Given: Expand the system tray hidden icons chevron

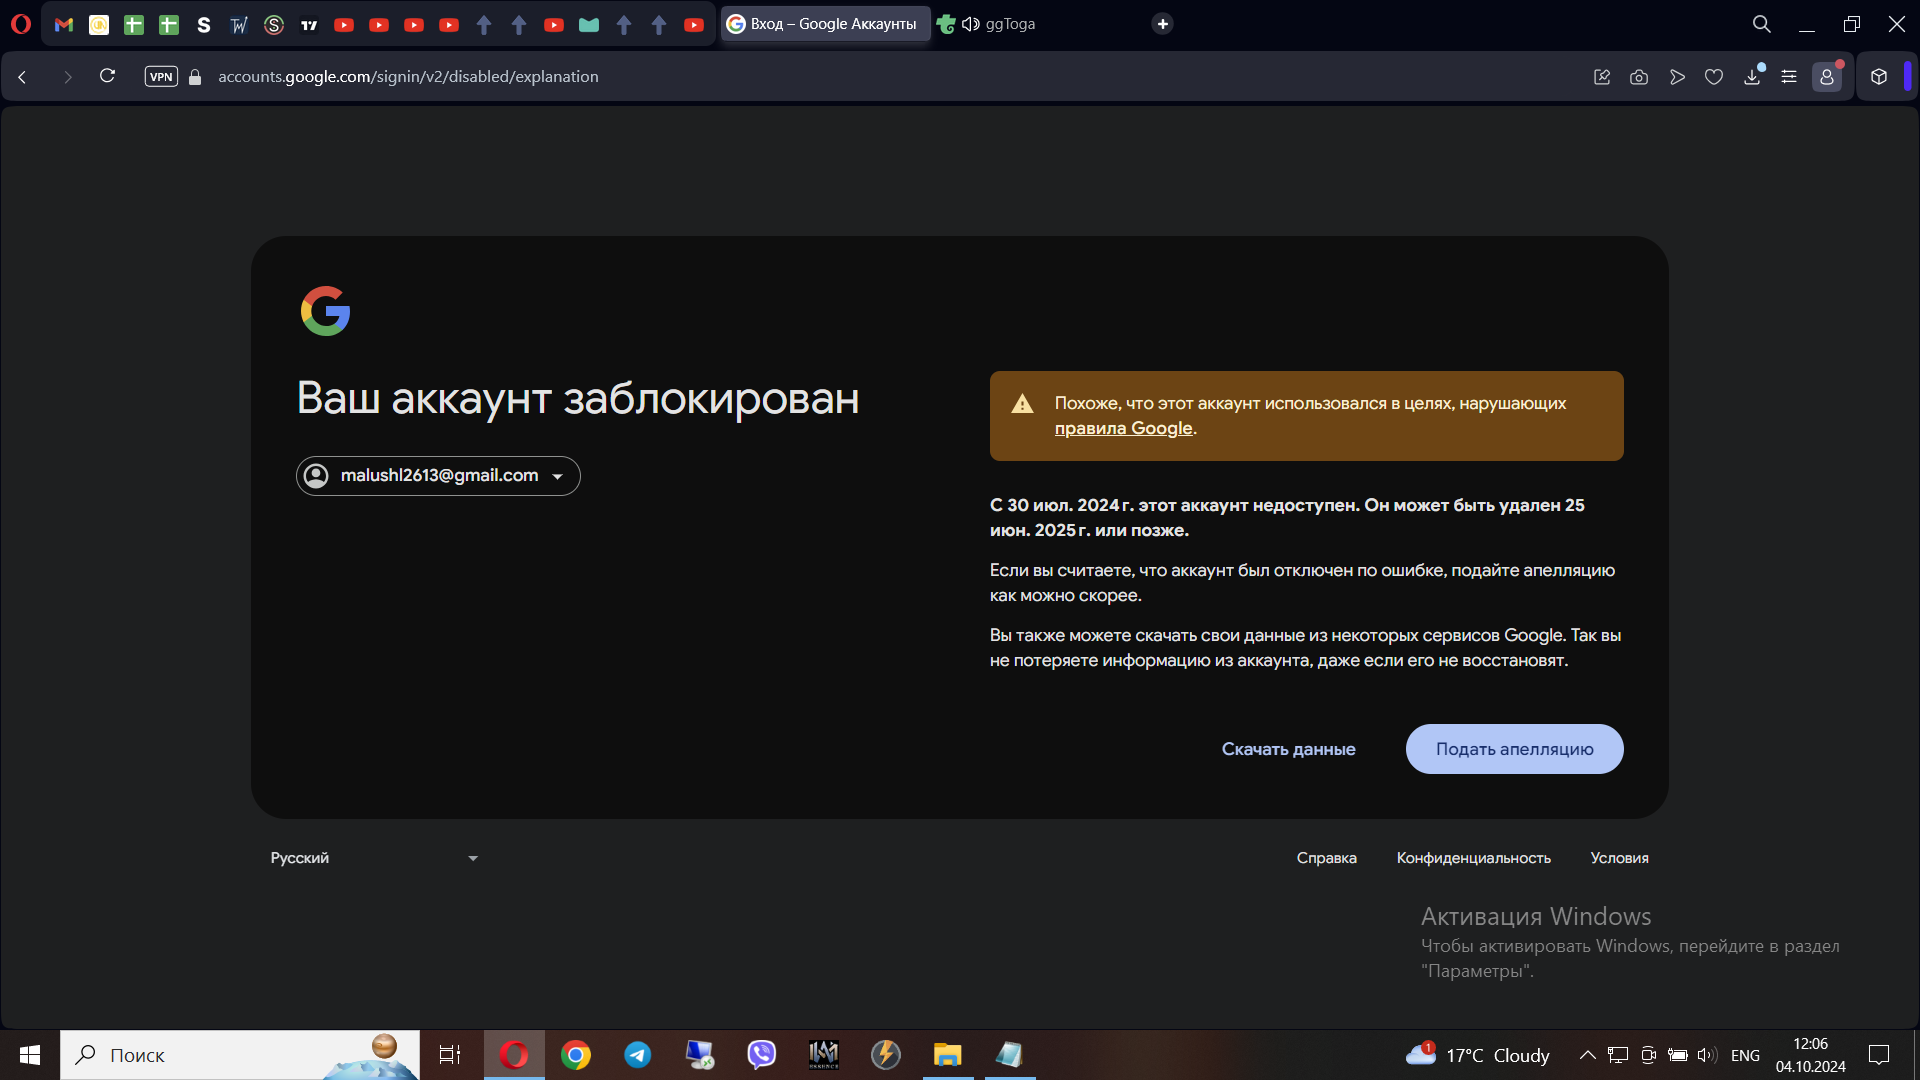Looking at the screenshot, I should tap(1587, 1055).
